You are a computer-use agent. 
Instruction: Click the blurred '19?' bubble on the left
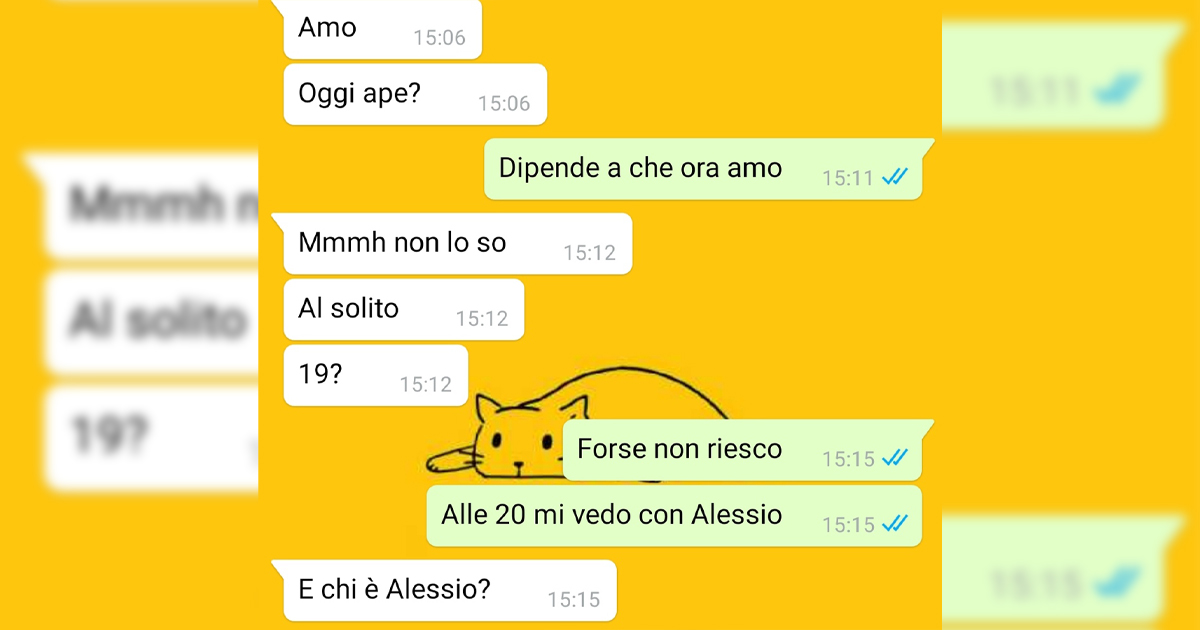[x=150, y=439]
